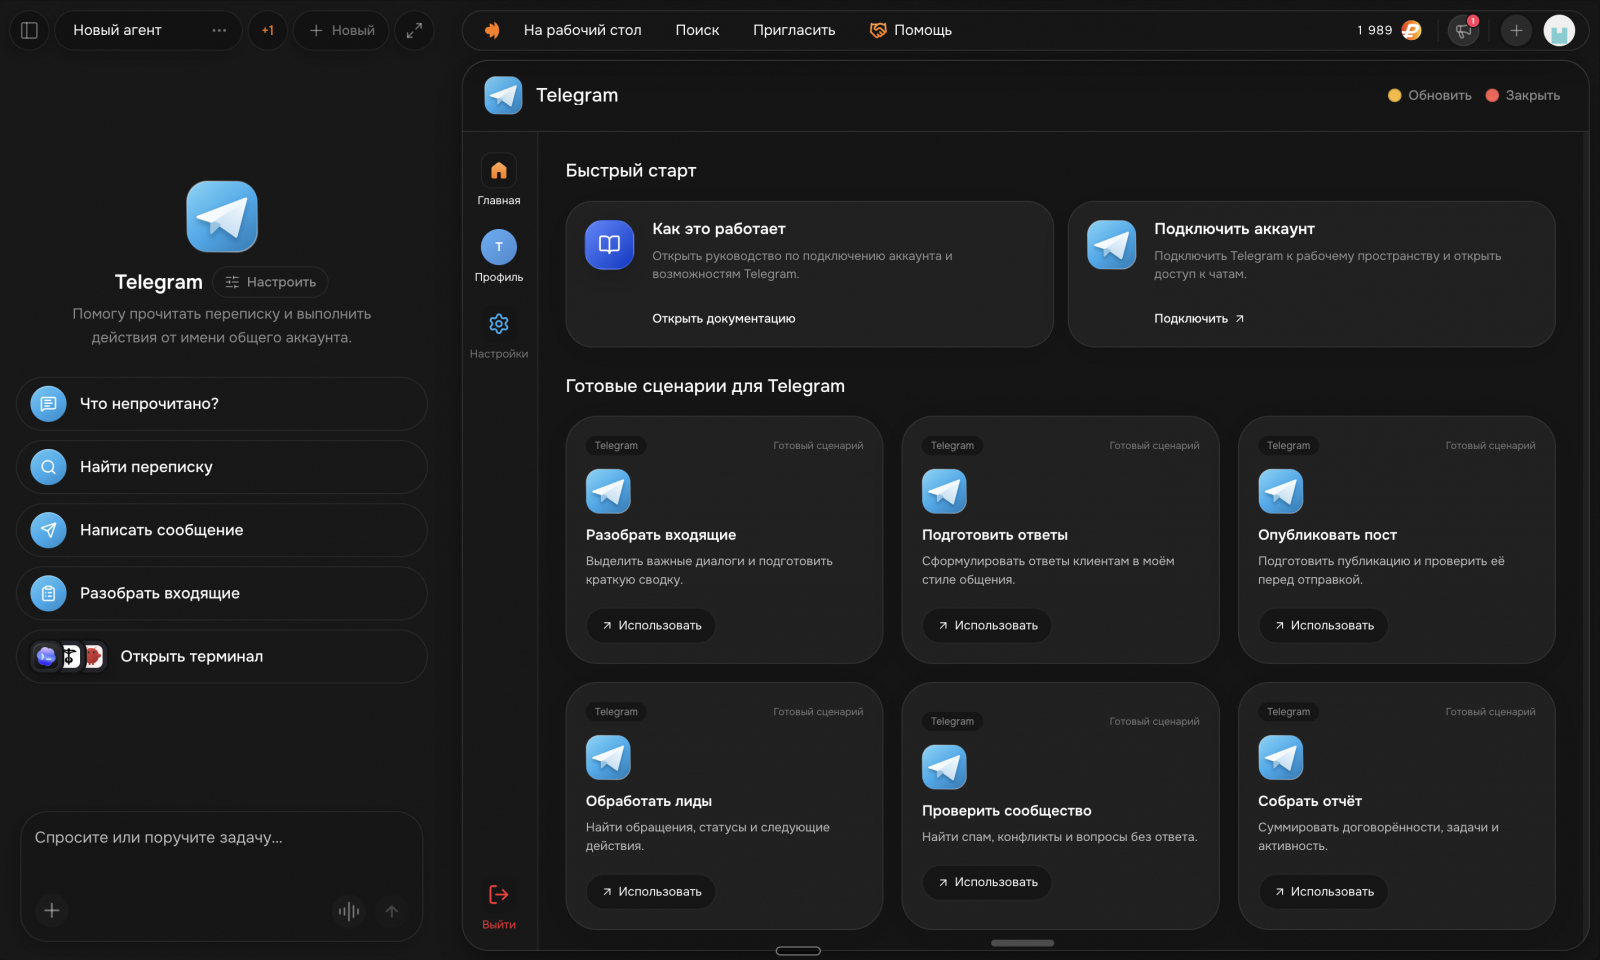This screenshot has width=1600, height=960.
Task: Click Telegram icon in Проверить сообщество card
Action: coord(944,767)
